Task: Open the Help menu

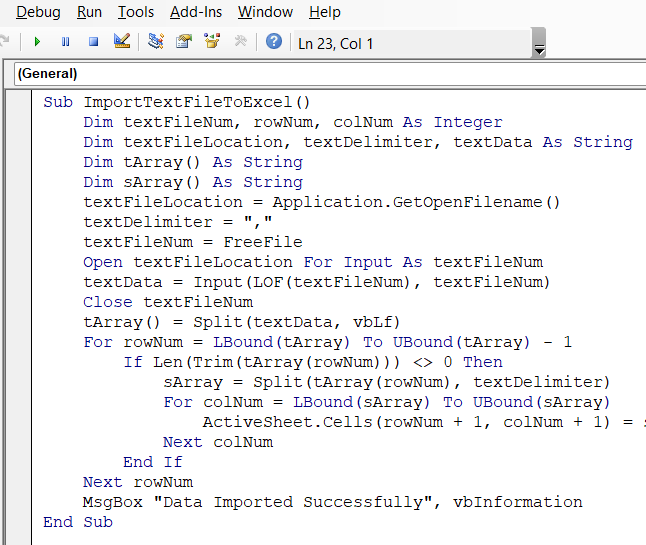Action: [x=325, y=12]
